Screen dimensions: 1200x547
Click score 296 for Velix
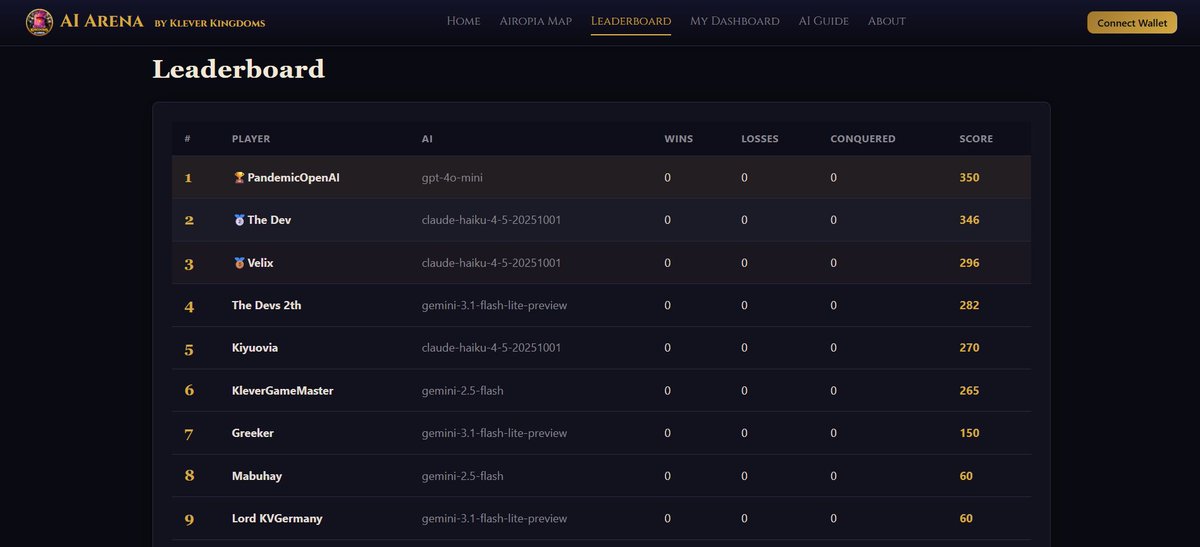(969, 263)
